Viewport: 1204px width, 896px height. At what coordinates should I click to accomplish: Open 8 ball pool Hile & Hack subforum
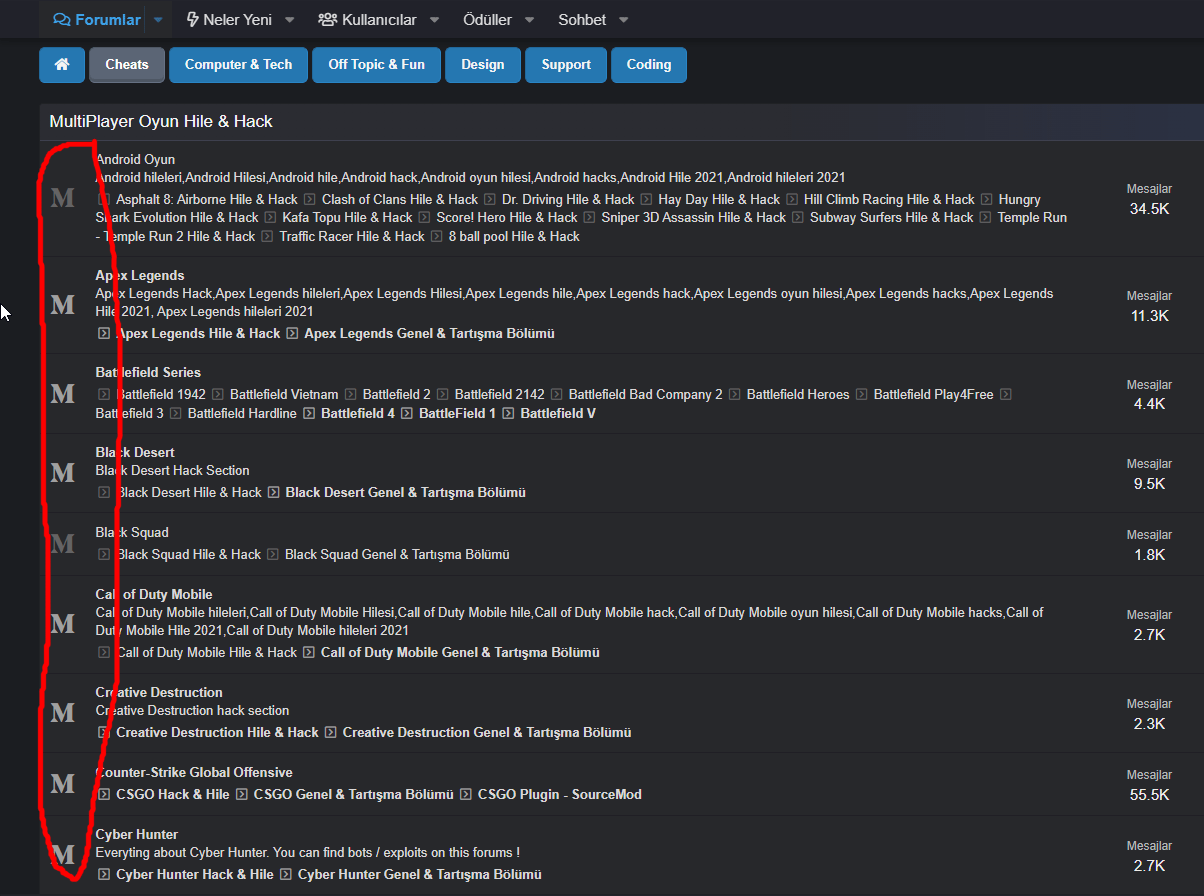(514, 236)
